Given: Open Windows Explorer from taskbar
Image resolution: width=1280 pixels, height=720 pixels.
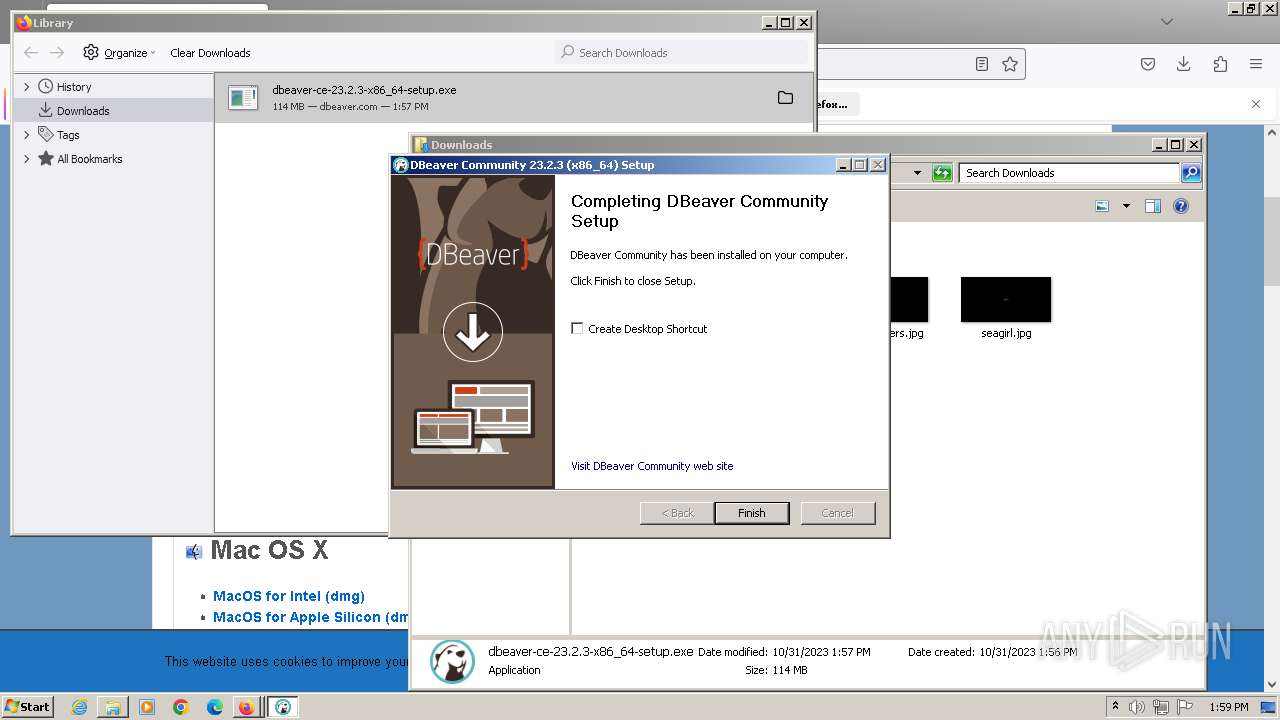Looking at the screenshot, I should tap(113, 707).
